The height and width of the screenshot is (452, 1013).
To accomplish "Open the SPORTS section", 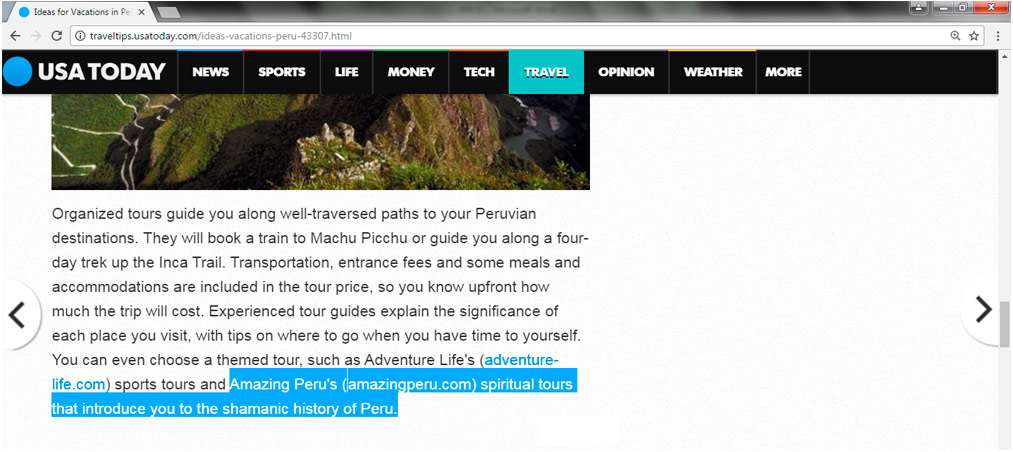I will coord(282,72).
